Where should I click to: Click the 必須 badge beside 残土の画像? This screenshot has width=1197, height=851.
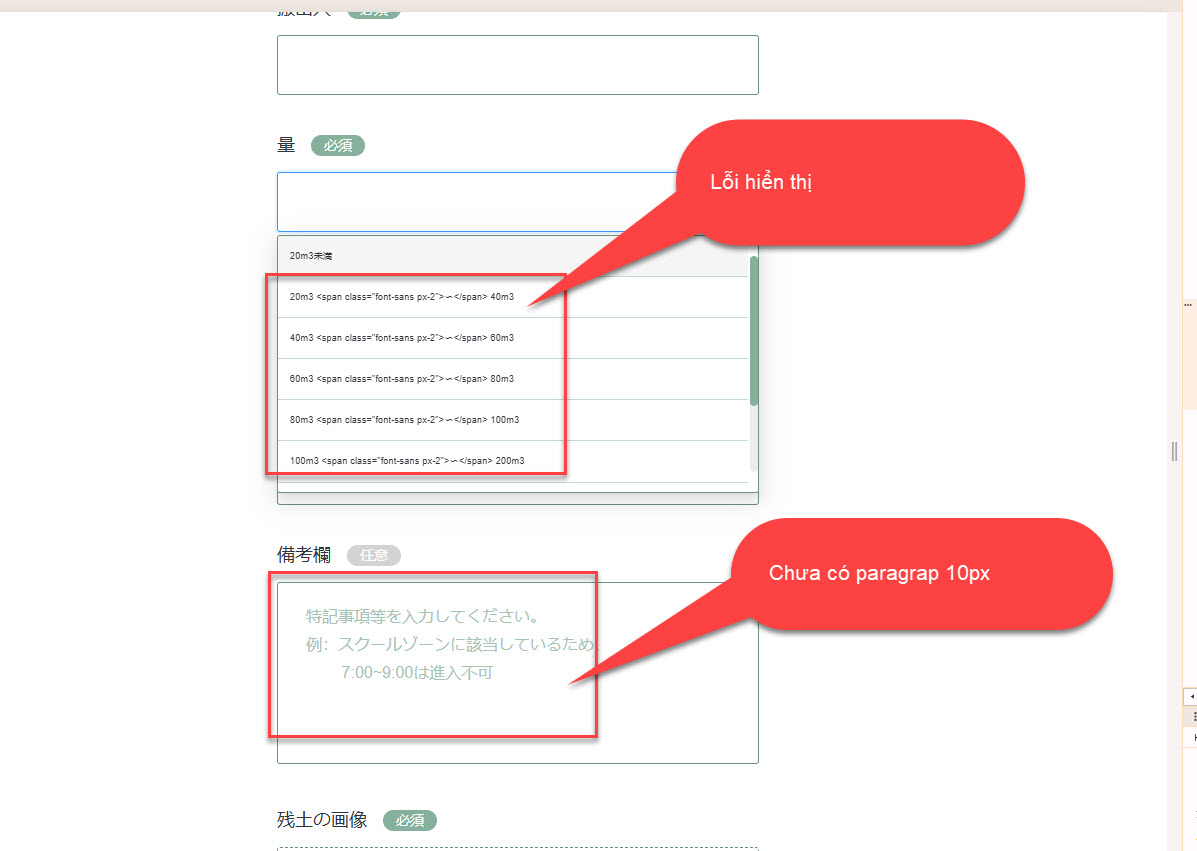(410, 821)
